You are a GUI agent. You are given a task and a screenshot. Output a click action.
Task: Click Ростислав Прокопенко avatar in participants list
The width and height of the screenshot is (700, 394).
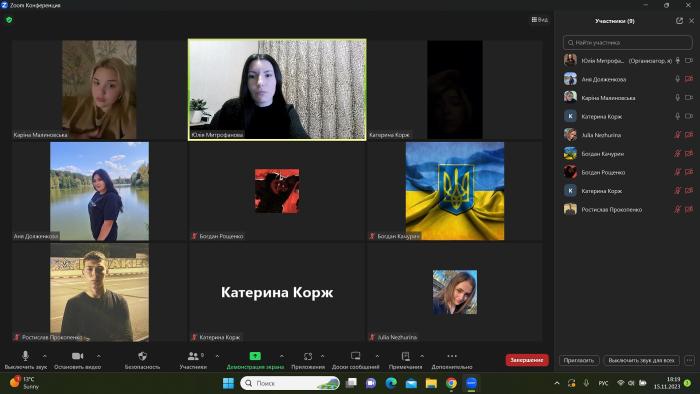click(x=570, y=209)
